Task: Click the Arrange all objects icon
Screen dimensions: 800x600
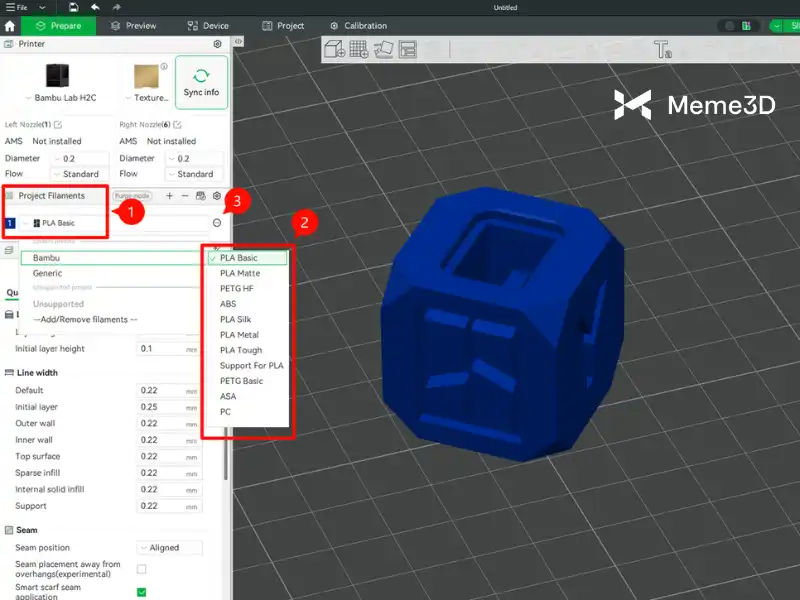Action: pos(407,49)
